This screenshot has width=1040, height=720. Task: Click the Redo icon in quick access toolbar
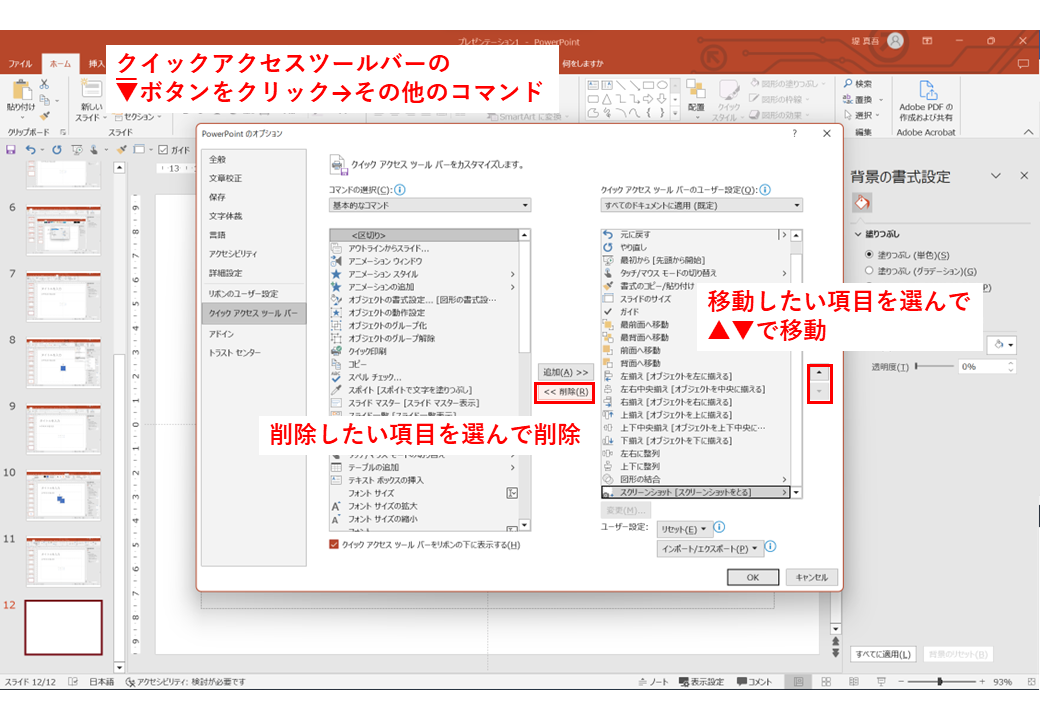[x=57, y=150]
